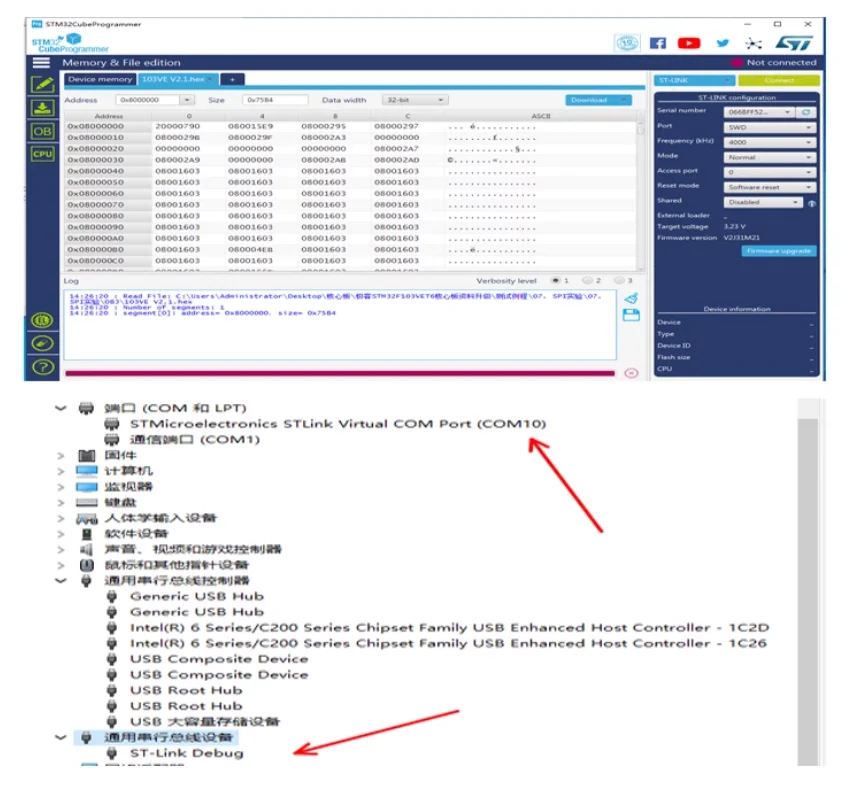This screenshot has height=789, width=865.
Task: Open the hamburger menu in STM32CubeProgrammer
Action: coord(41,62)
